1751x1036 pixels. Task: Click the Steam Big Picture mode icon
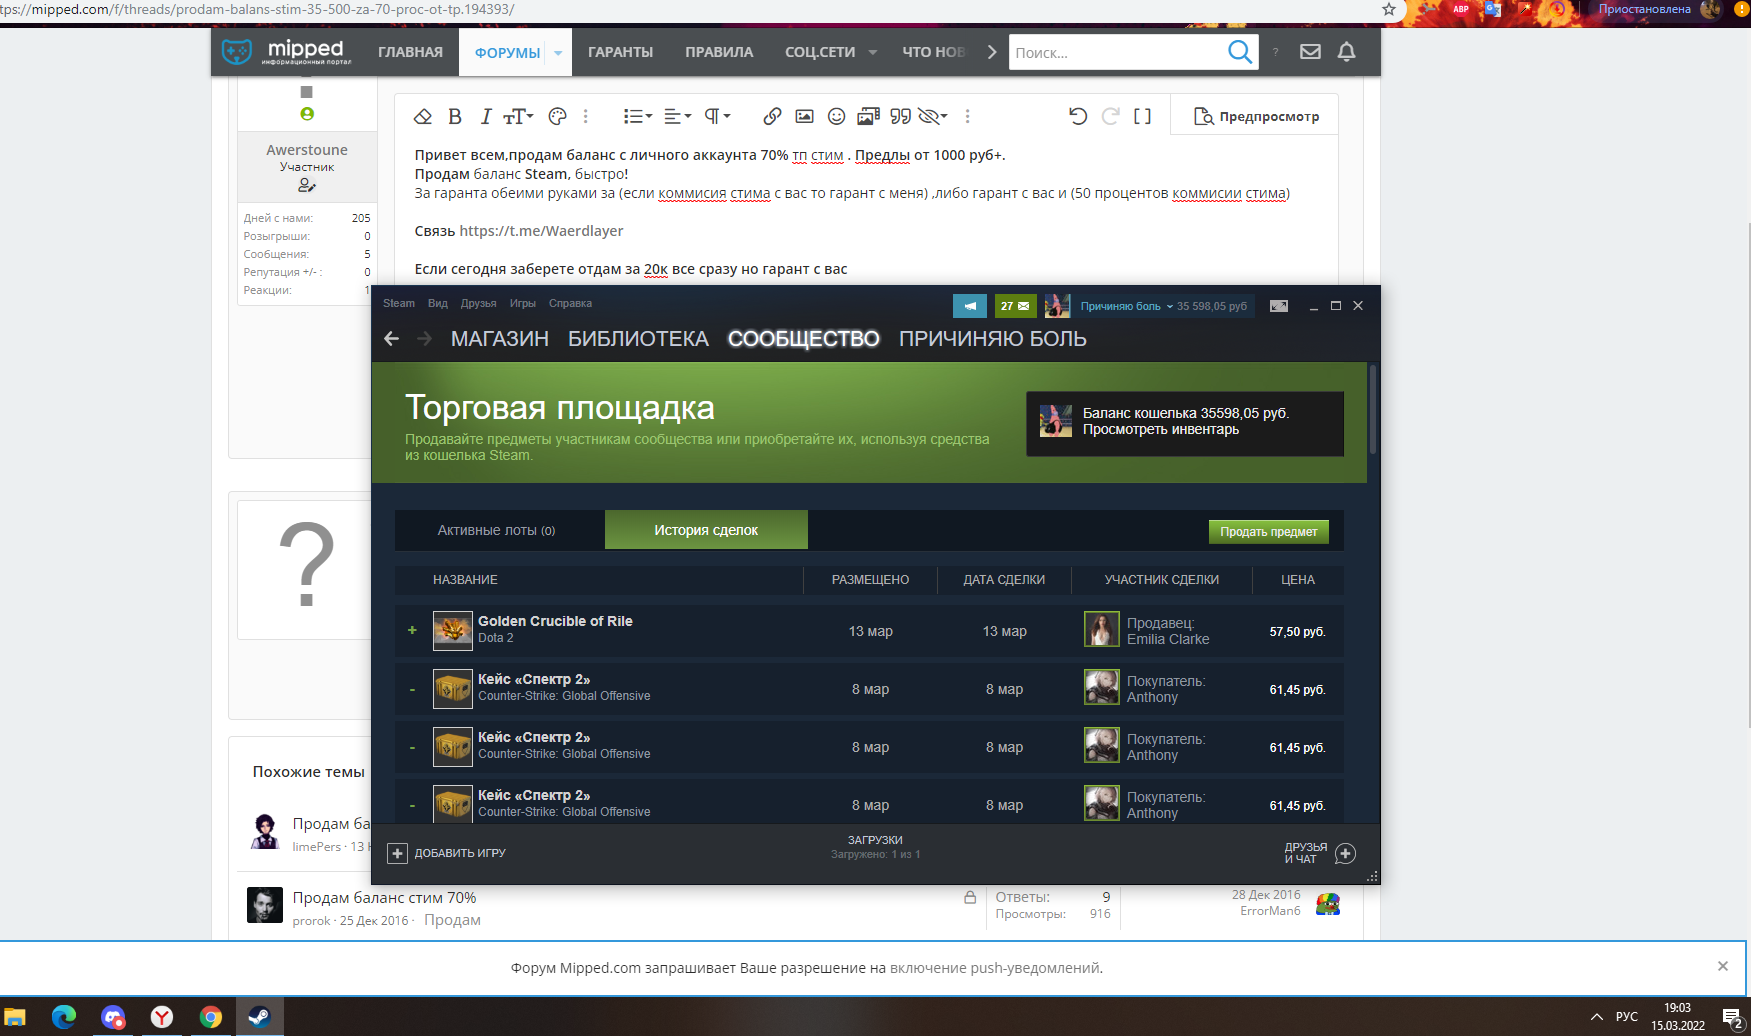pyautogui.click(x=1279, y=306)
